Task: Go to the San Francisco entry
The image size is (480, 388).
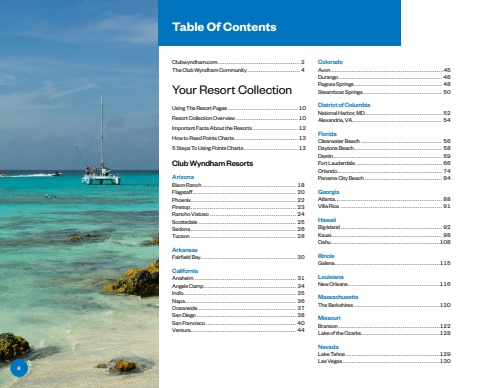Action: point(238,323)
